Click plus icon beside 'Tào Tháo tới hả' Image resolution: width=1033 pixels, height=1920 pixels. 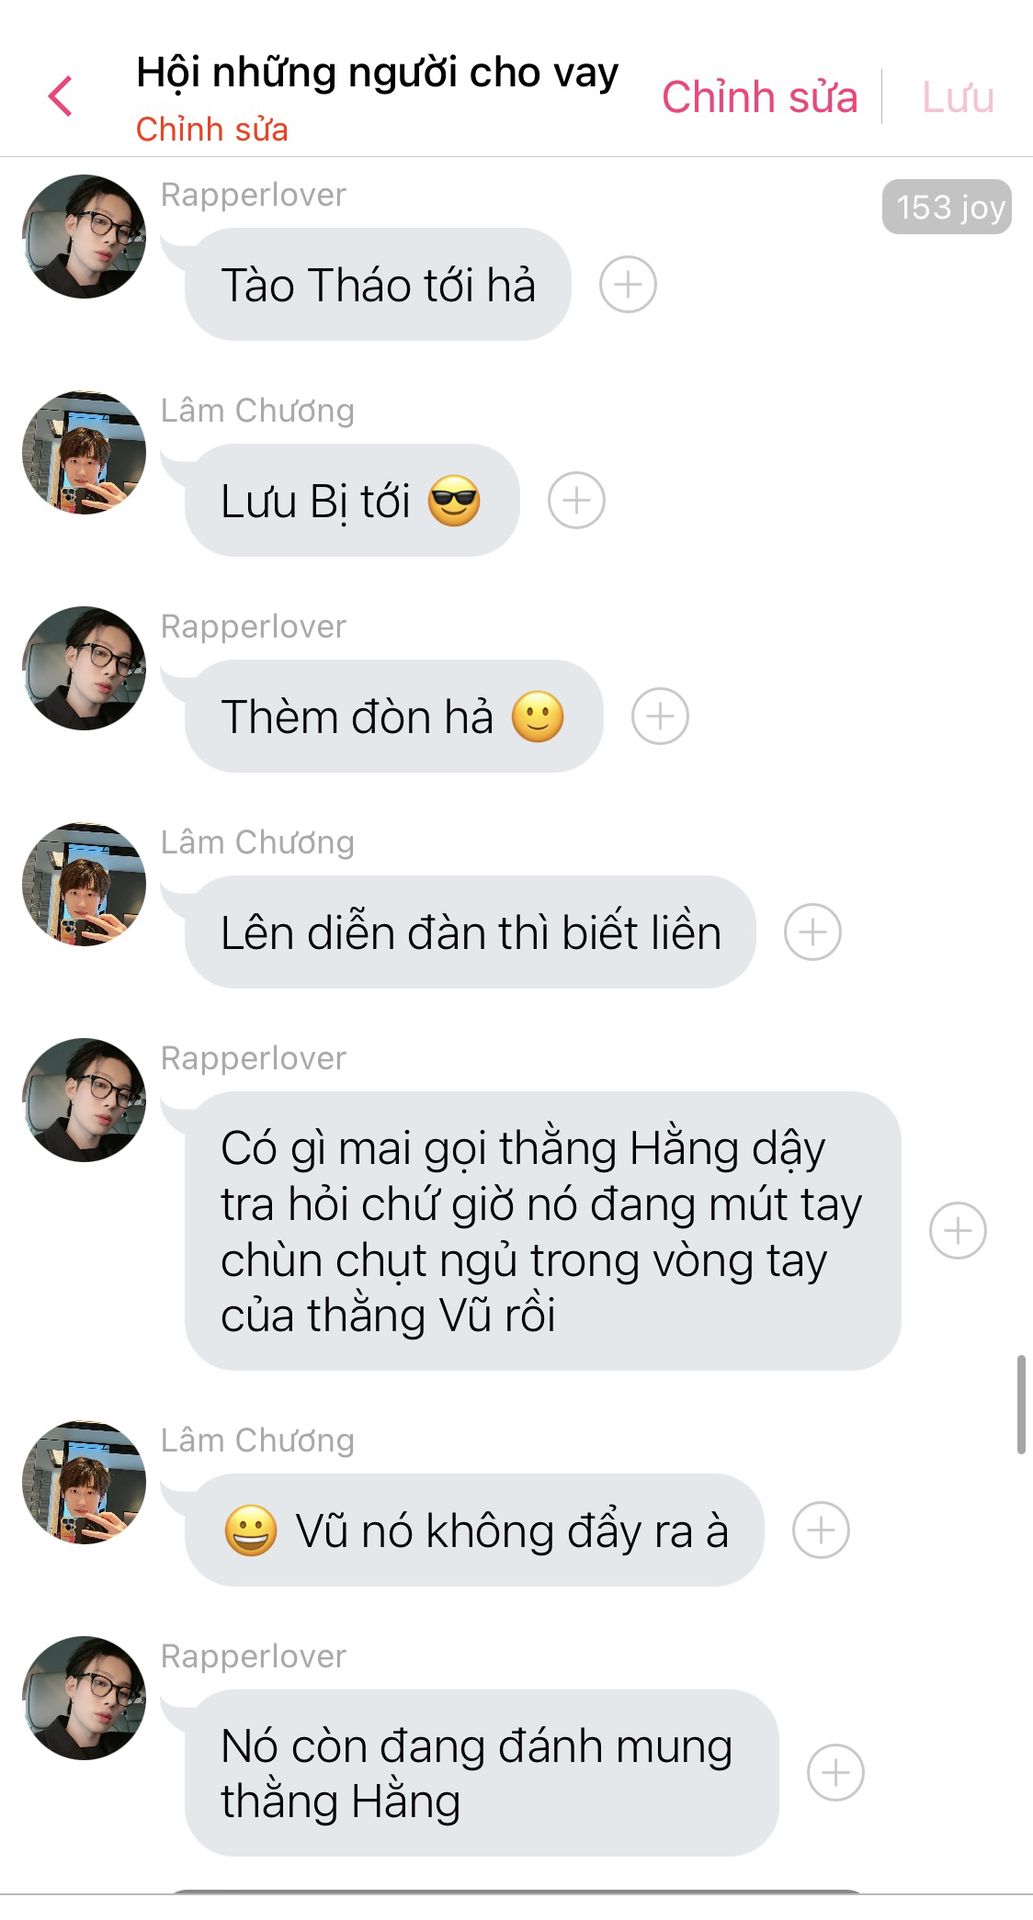pyautogui.click(x=628, y=285)
